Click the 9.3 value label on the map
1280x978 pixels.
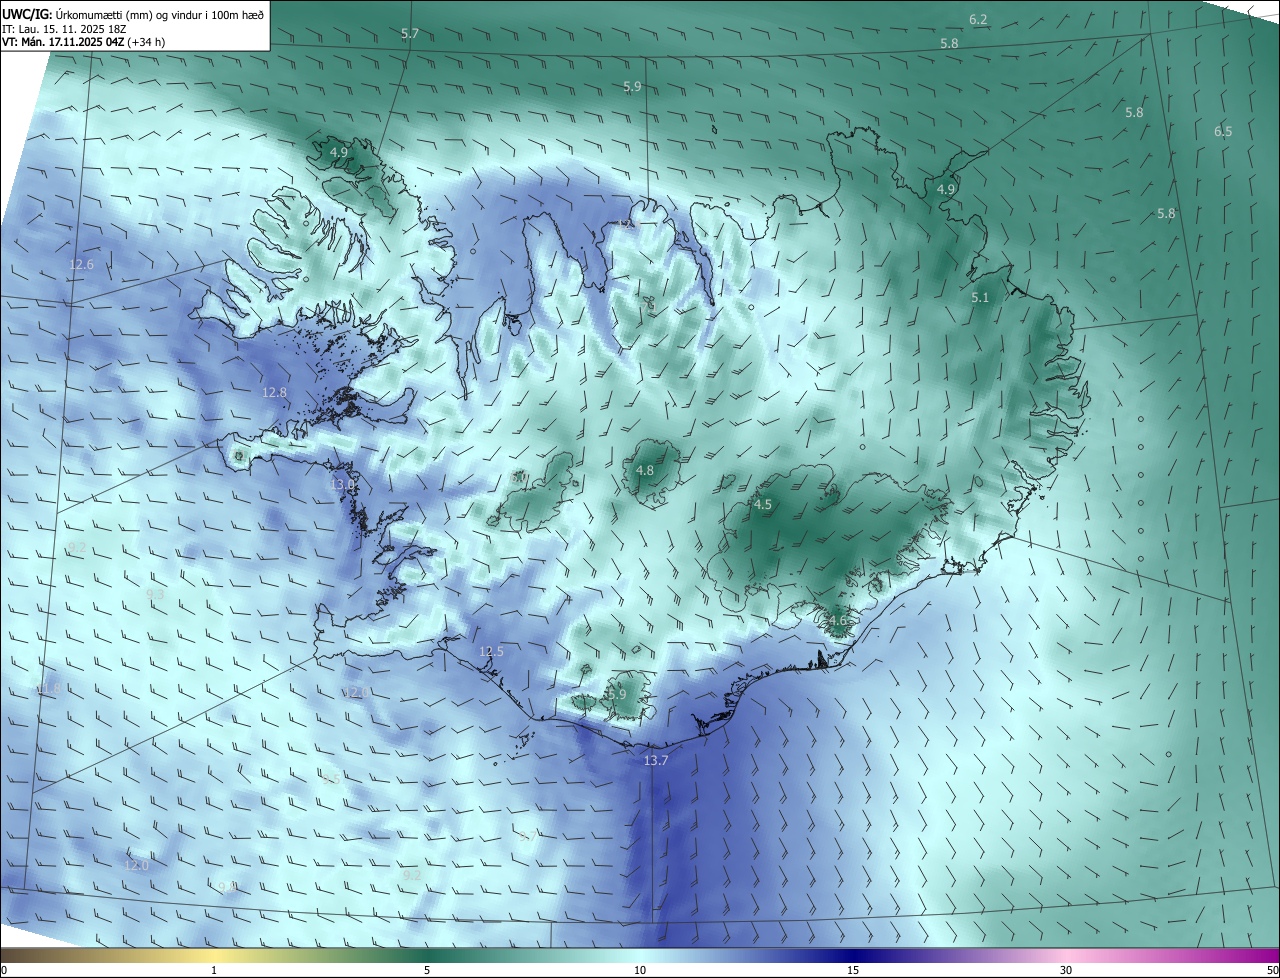coord(155,594)
